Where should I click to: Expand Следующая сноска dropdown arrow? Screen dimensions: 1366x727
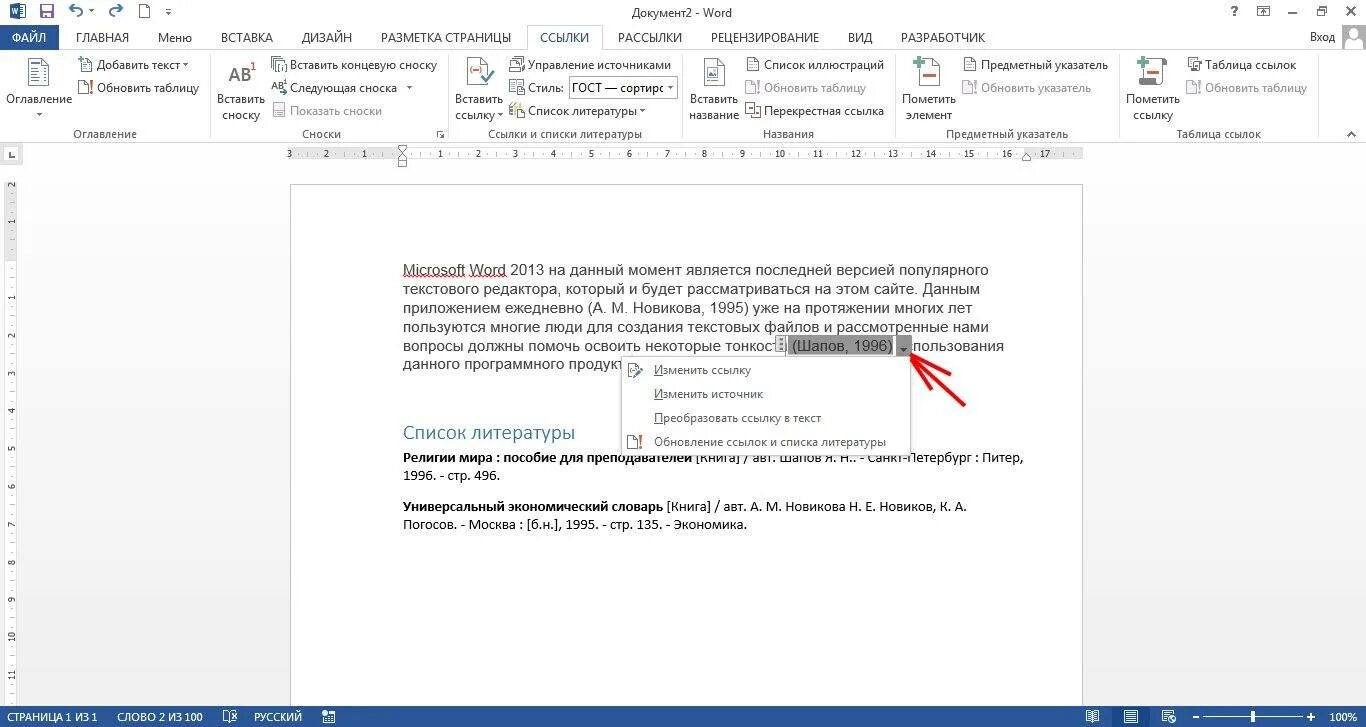click(409, 88)
